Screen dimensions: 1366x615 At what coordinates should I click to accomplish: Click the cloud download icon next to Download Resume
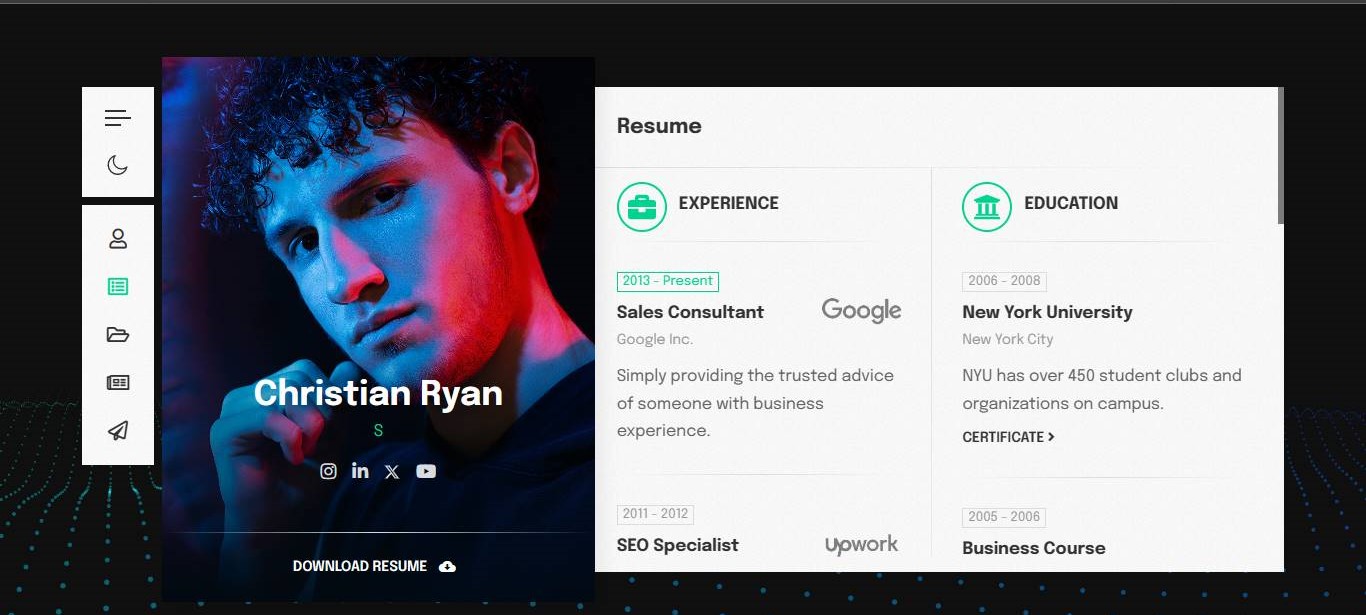click(x=447, y=566)
